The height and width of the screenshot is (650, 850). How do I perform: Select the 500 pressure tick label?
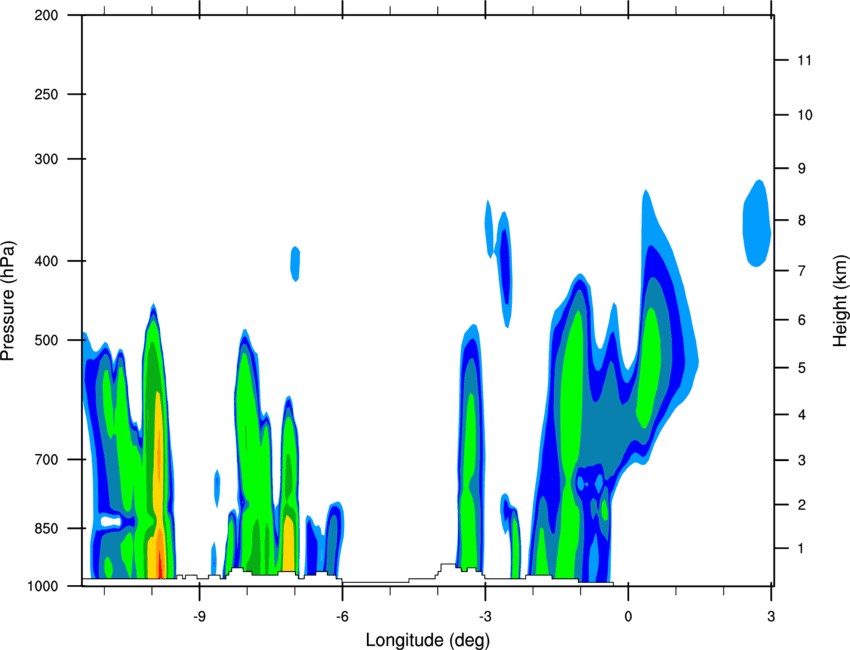[46, 340]
